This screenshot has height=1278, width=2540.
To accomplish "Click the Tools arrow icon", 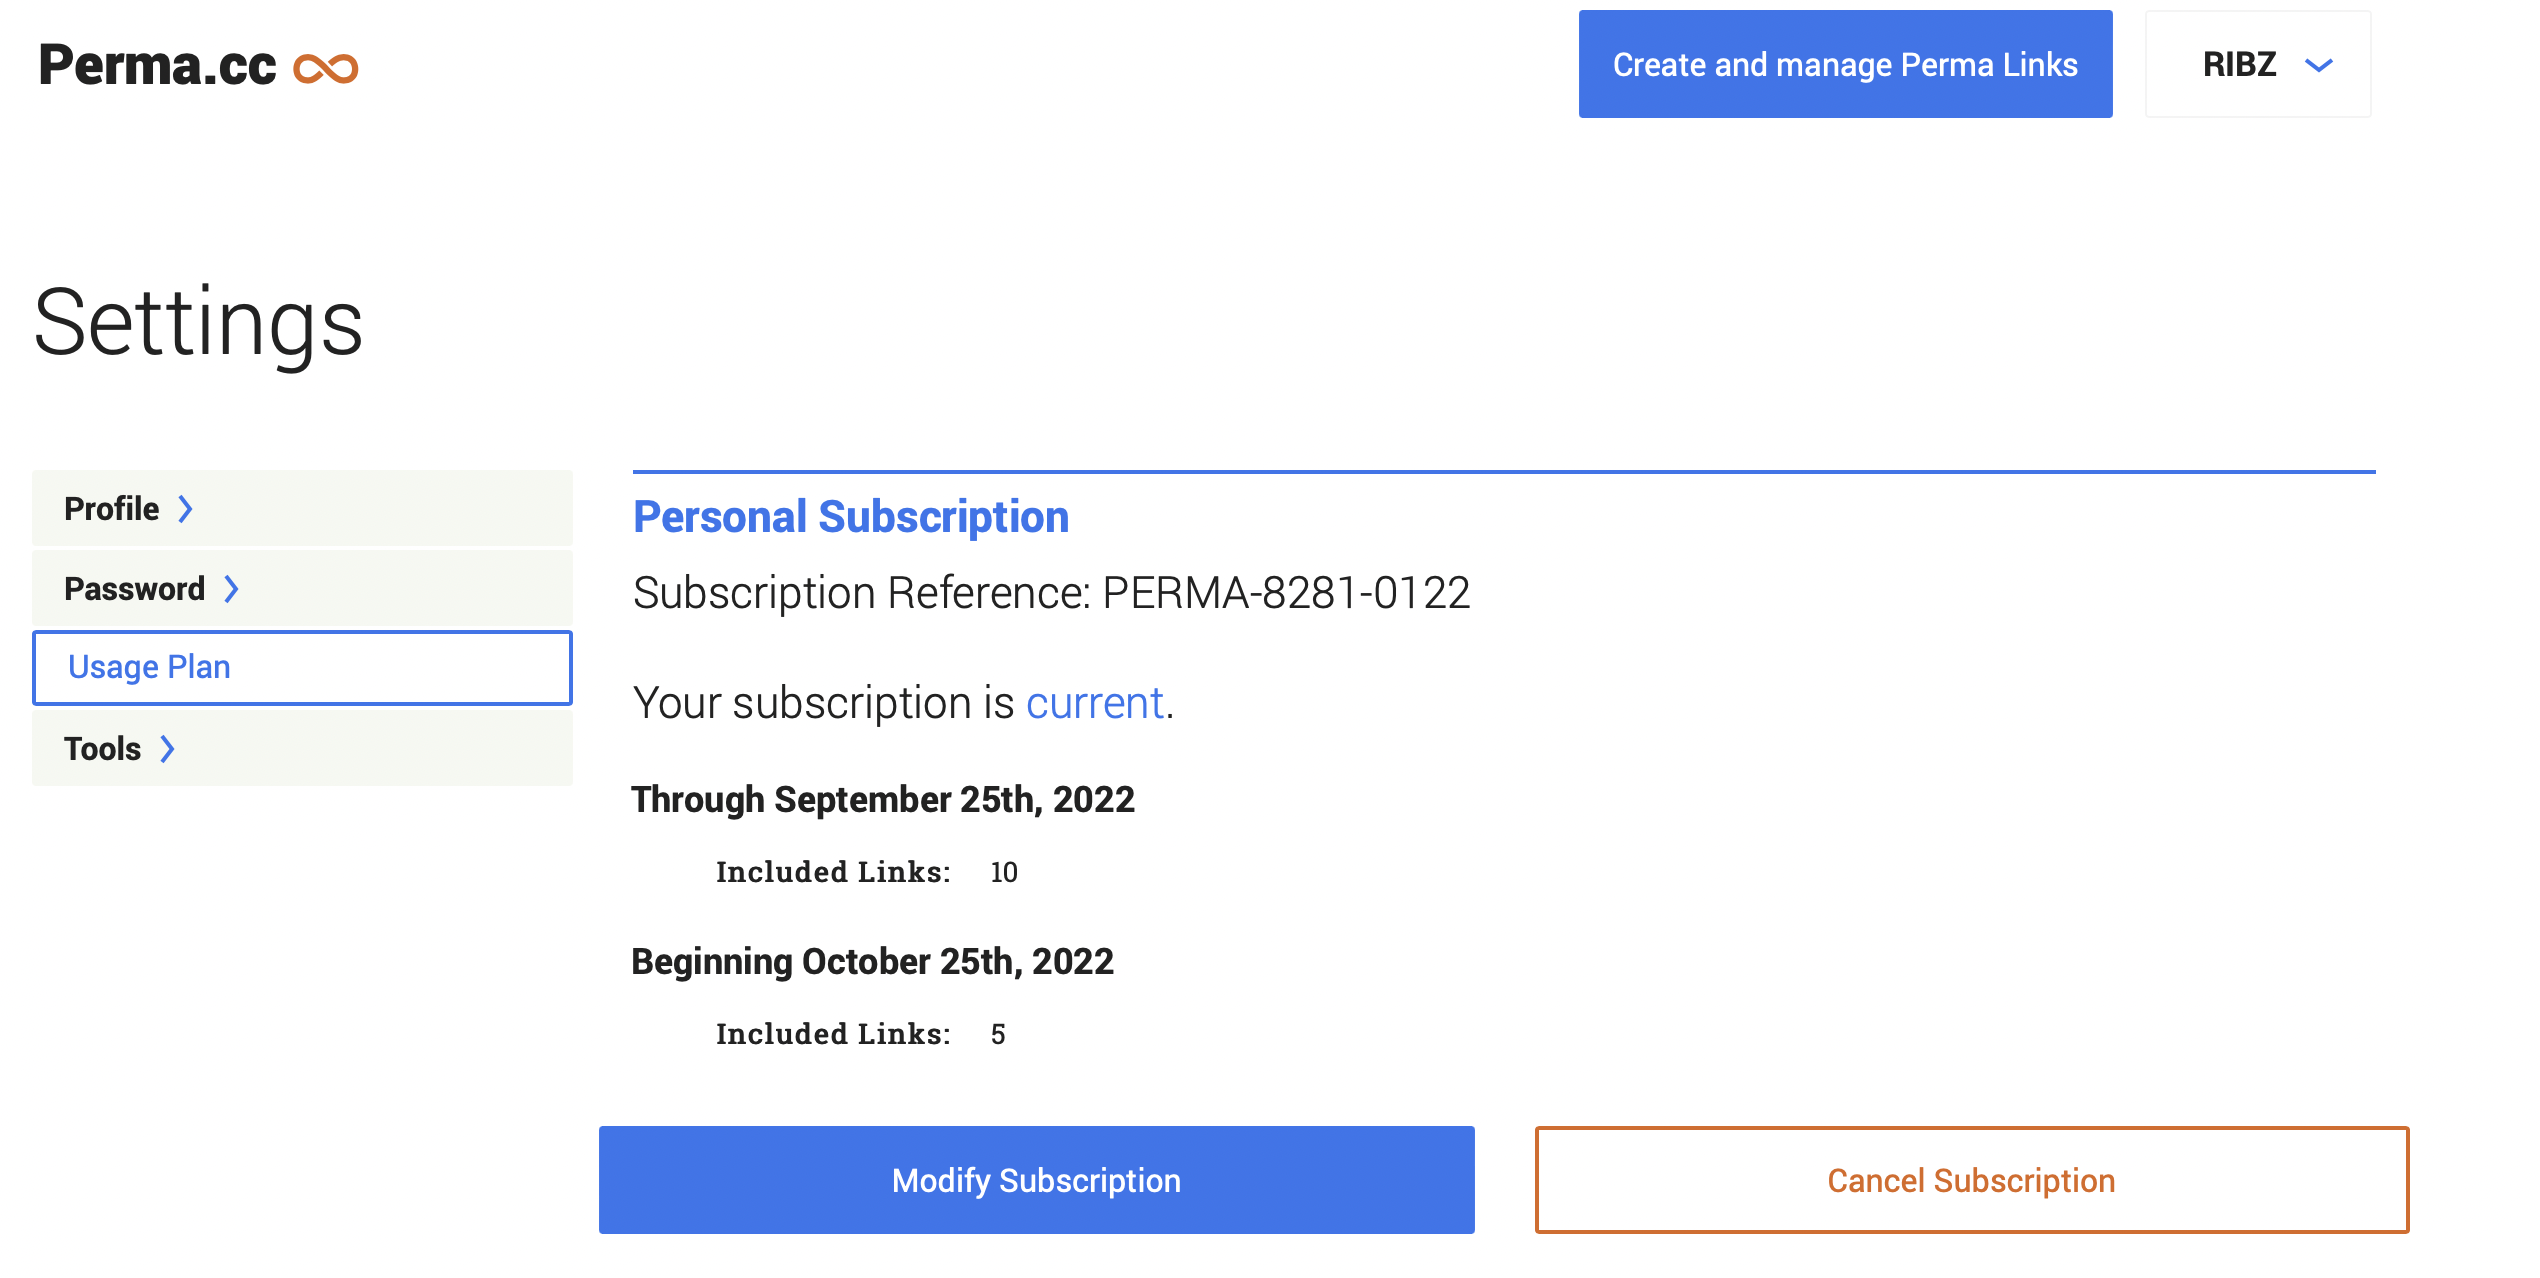I will pyautogui.click(x=167, y=748).
